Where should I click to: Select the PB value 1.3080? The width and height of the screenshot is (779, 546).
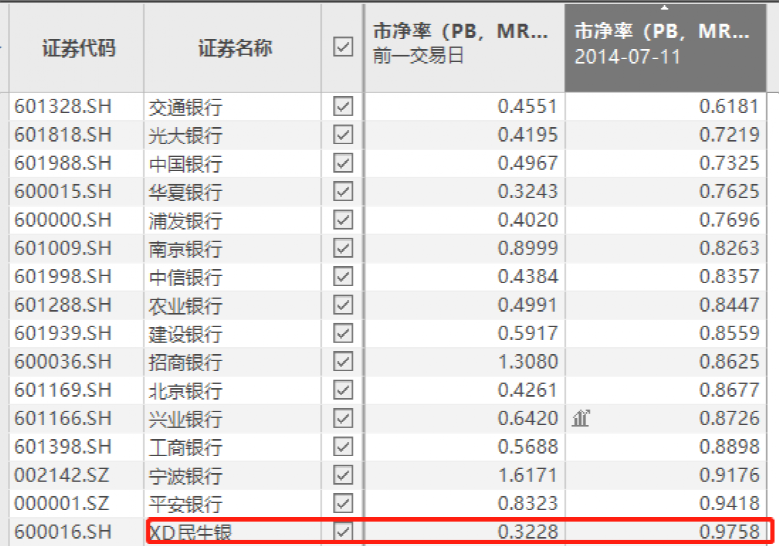(x=528, y=361)
